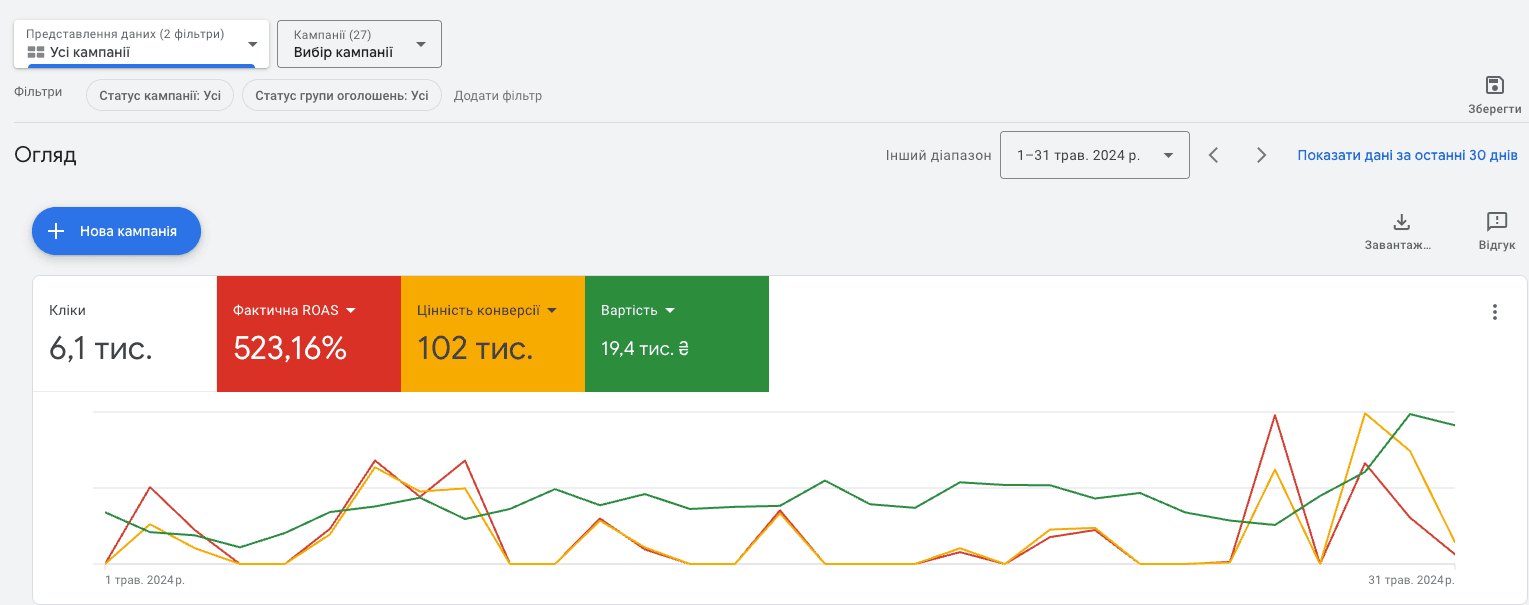Click the download (Завантажити) arrow icon
1529x605 pixels.
coord(1401,221)
